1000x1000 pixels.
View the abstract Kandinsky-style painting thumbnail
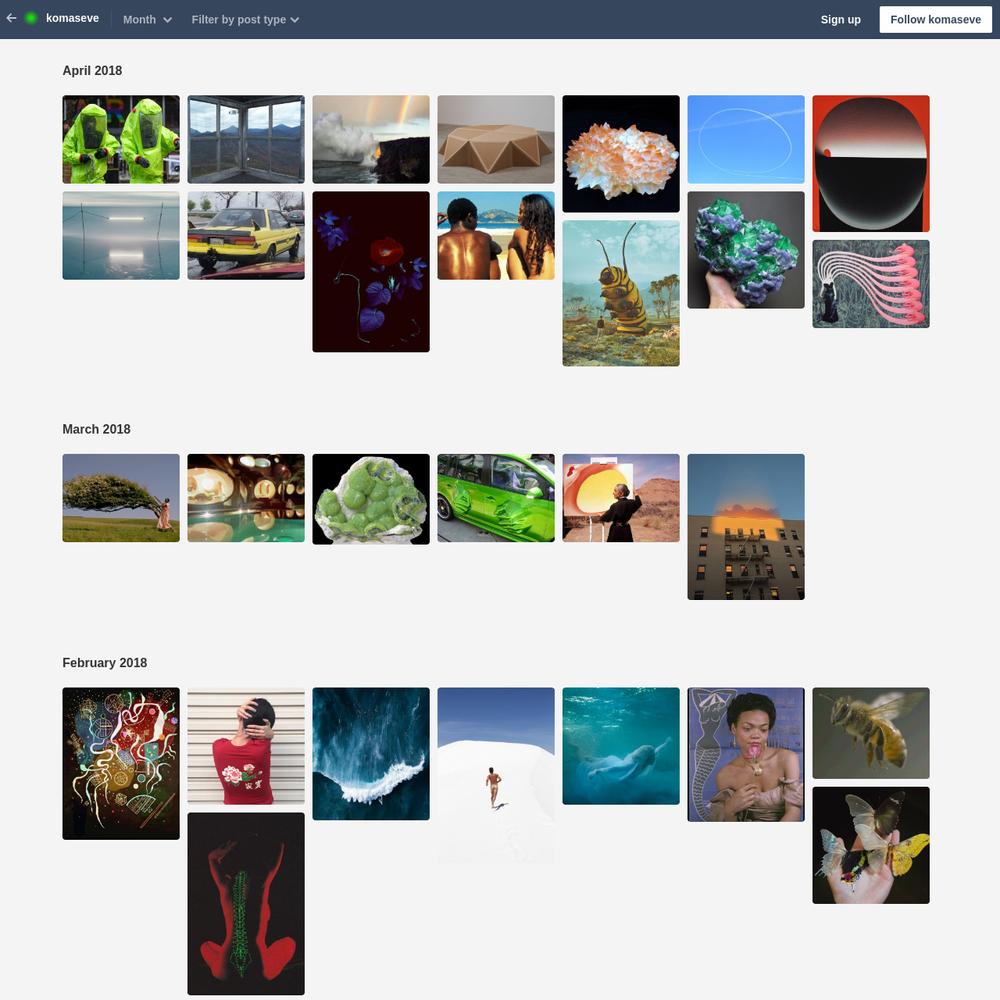(121, 763)
